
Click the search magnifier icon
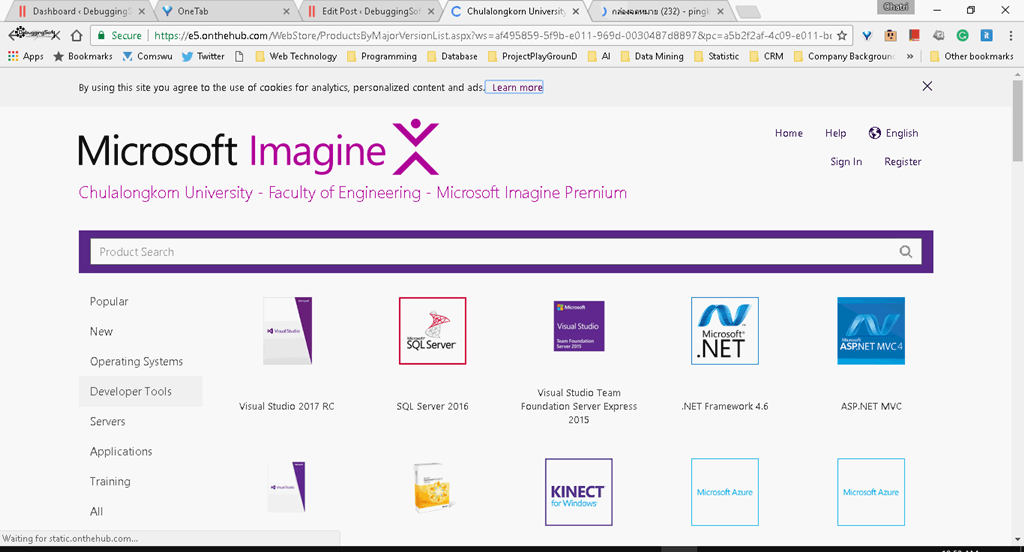point(906,252)
